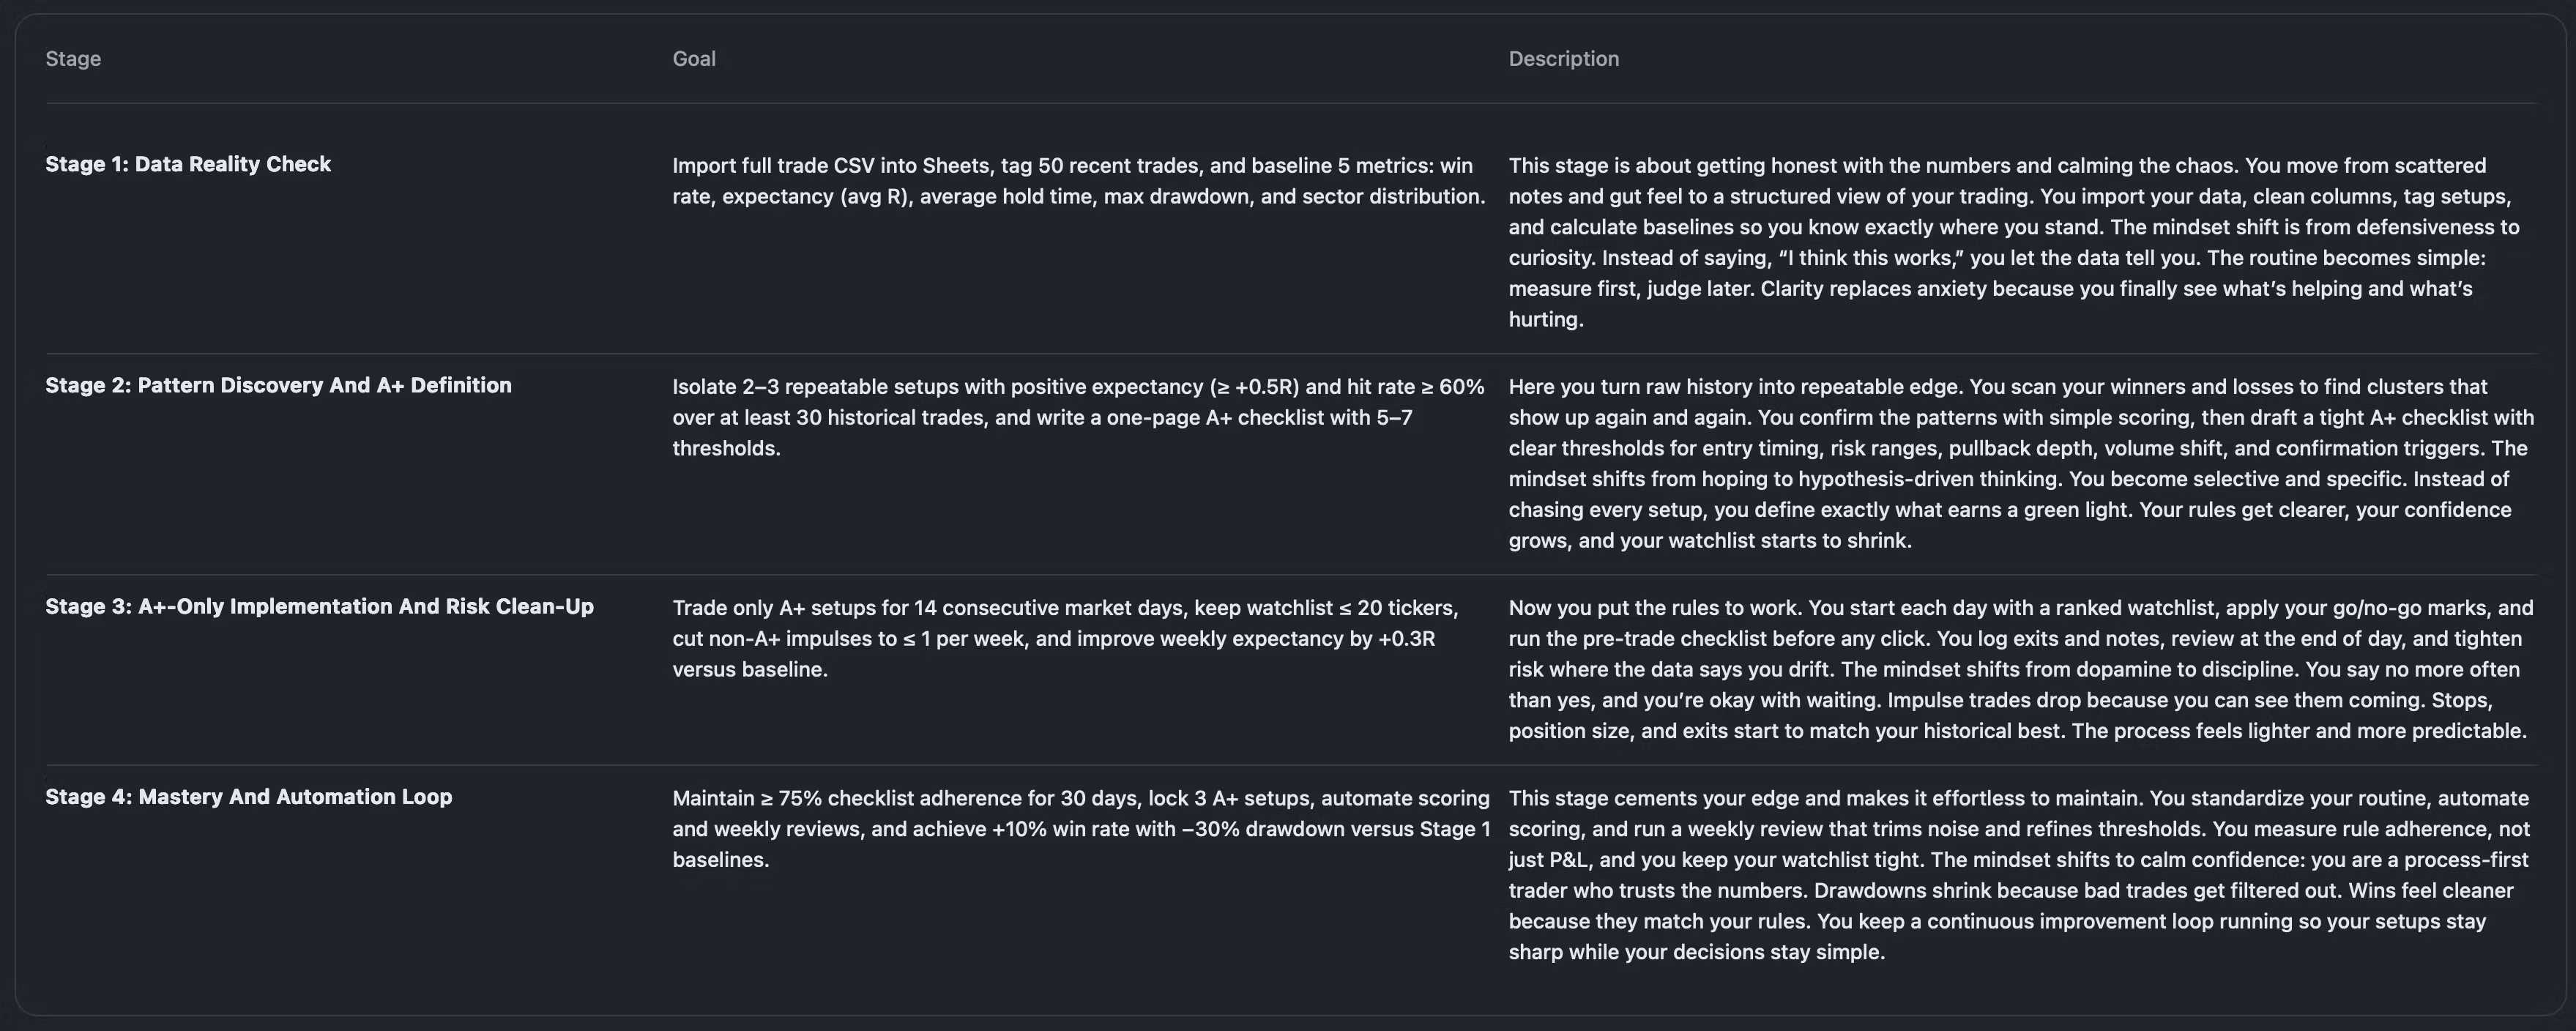Click the Stage 4 goal about checklist adherence

pos(1080,828)
